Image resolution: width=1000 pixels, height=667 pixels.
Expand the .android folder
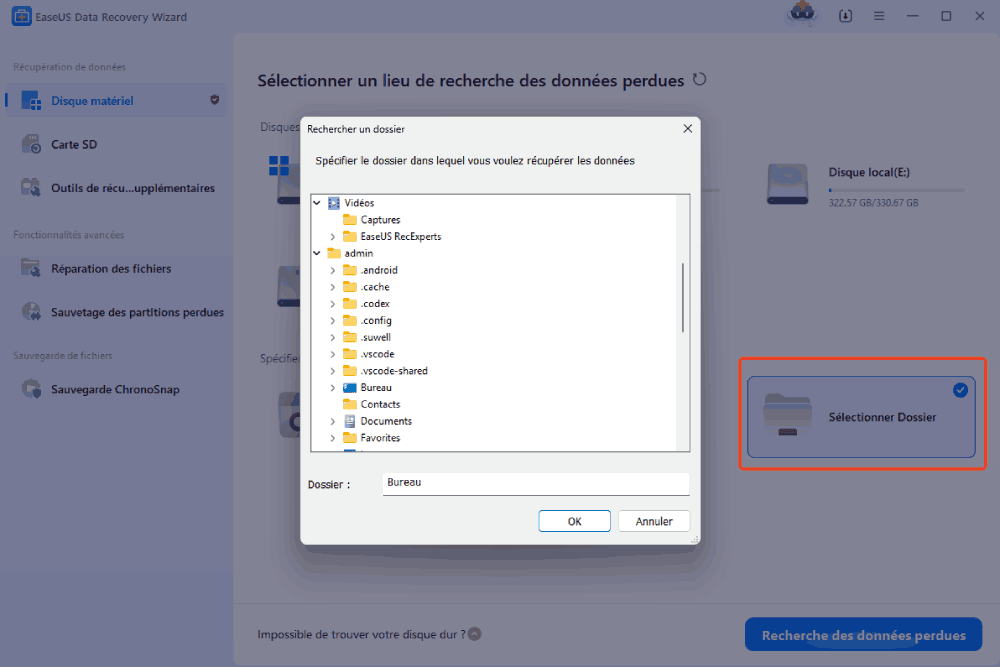click(x=333, y=270)
